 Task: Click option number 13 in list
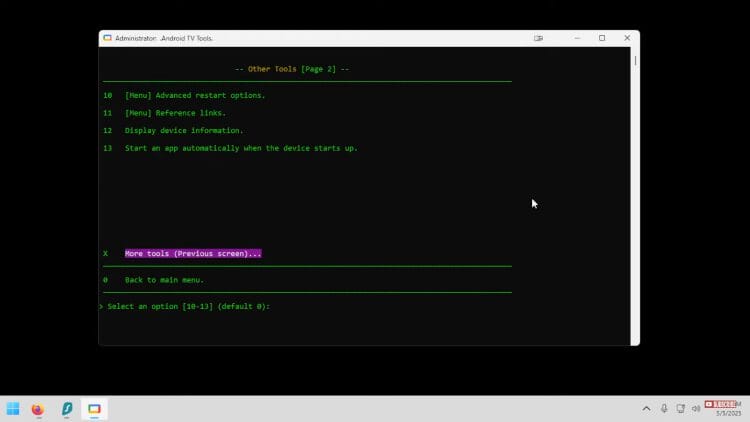[x=108, y=148]
